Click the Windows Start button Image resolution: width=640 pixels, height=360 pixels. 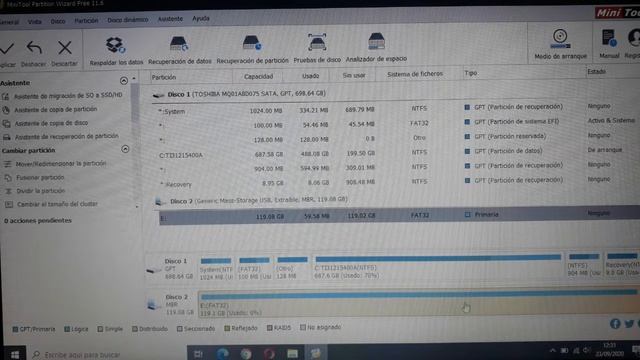pyautogui.click(x=15, y=354)
